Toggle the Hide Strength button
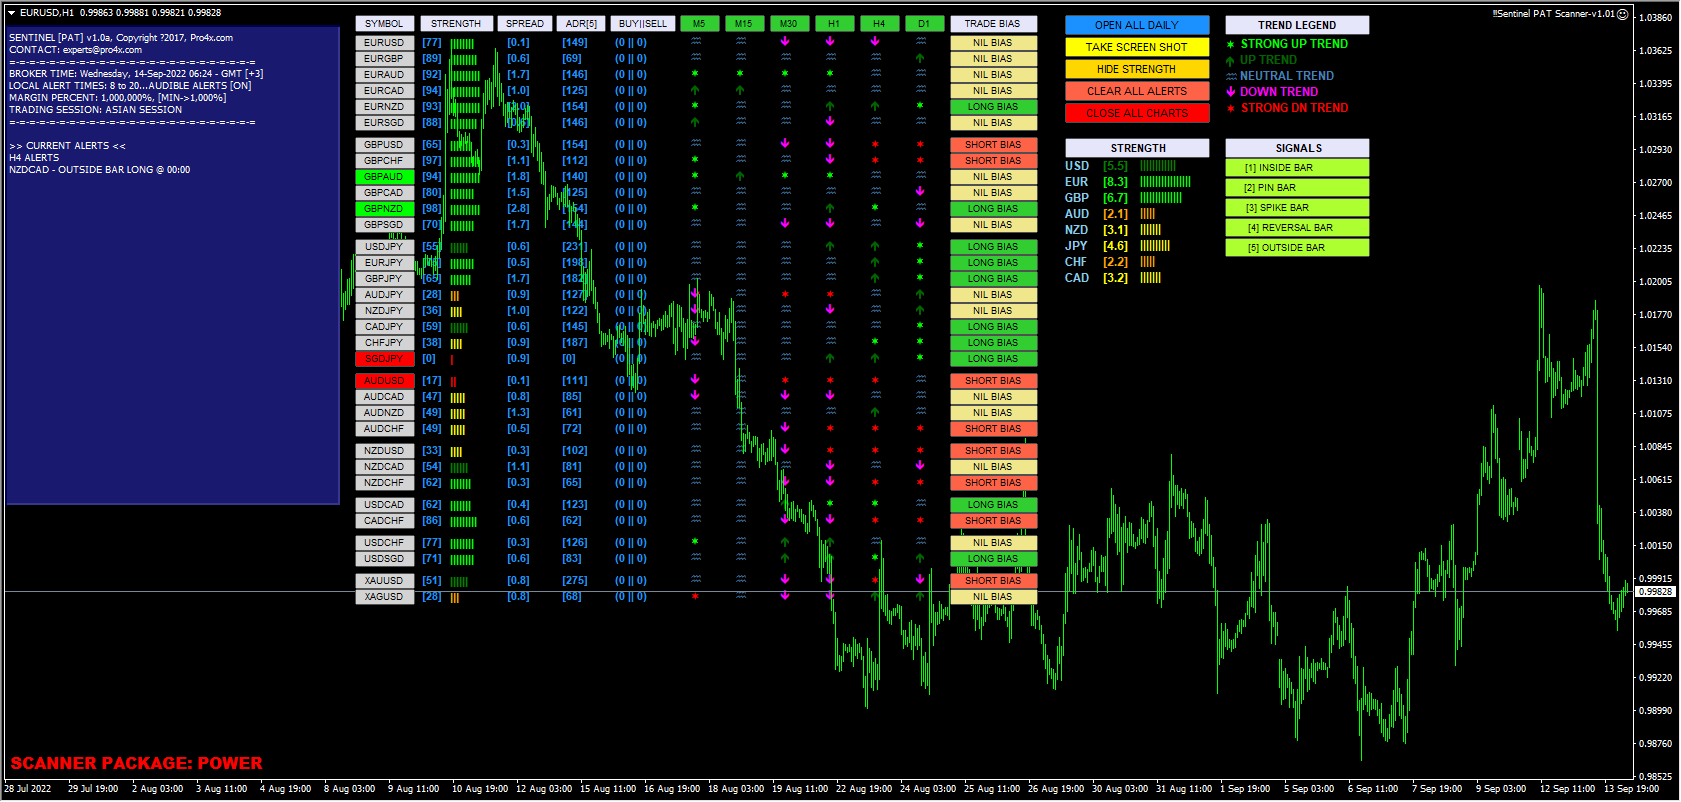Screen dimensions: 1681x802 [x=1136, y=69]
